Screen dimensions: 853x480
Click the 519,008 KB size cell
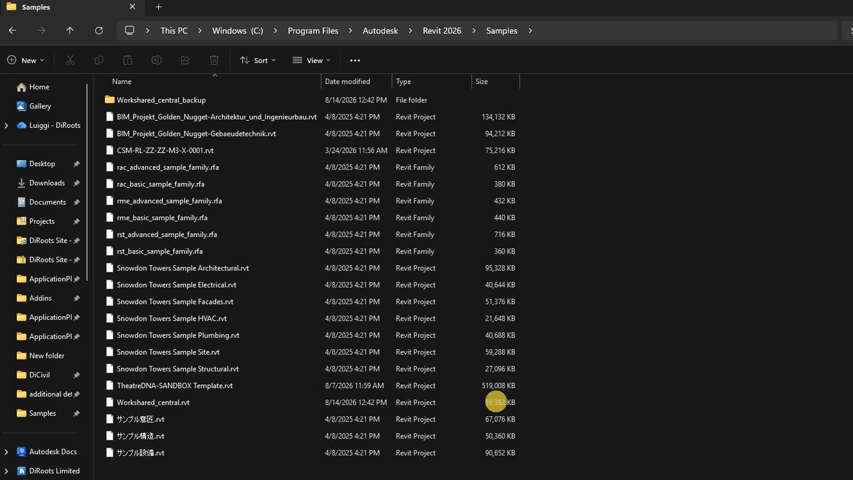tap(498, 386)
